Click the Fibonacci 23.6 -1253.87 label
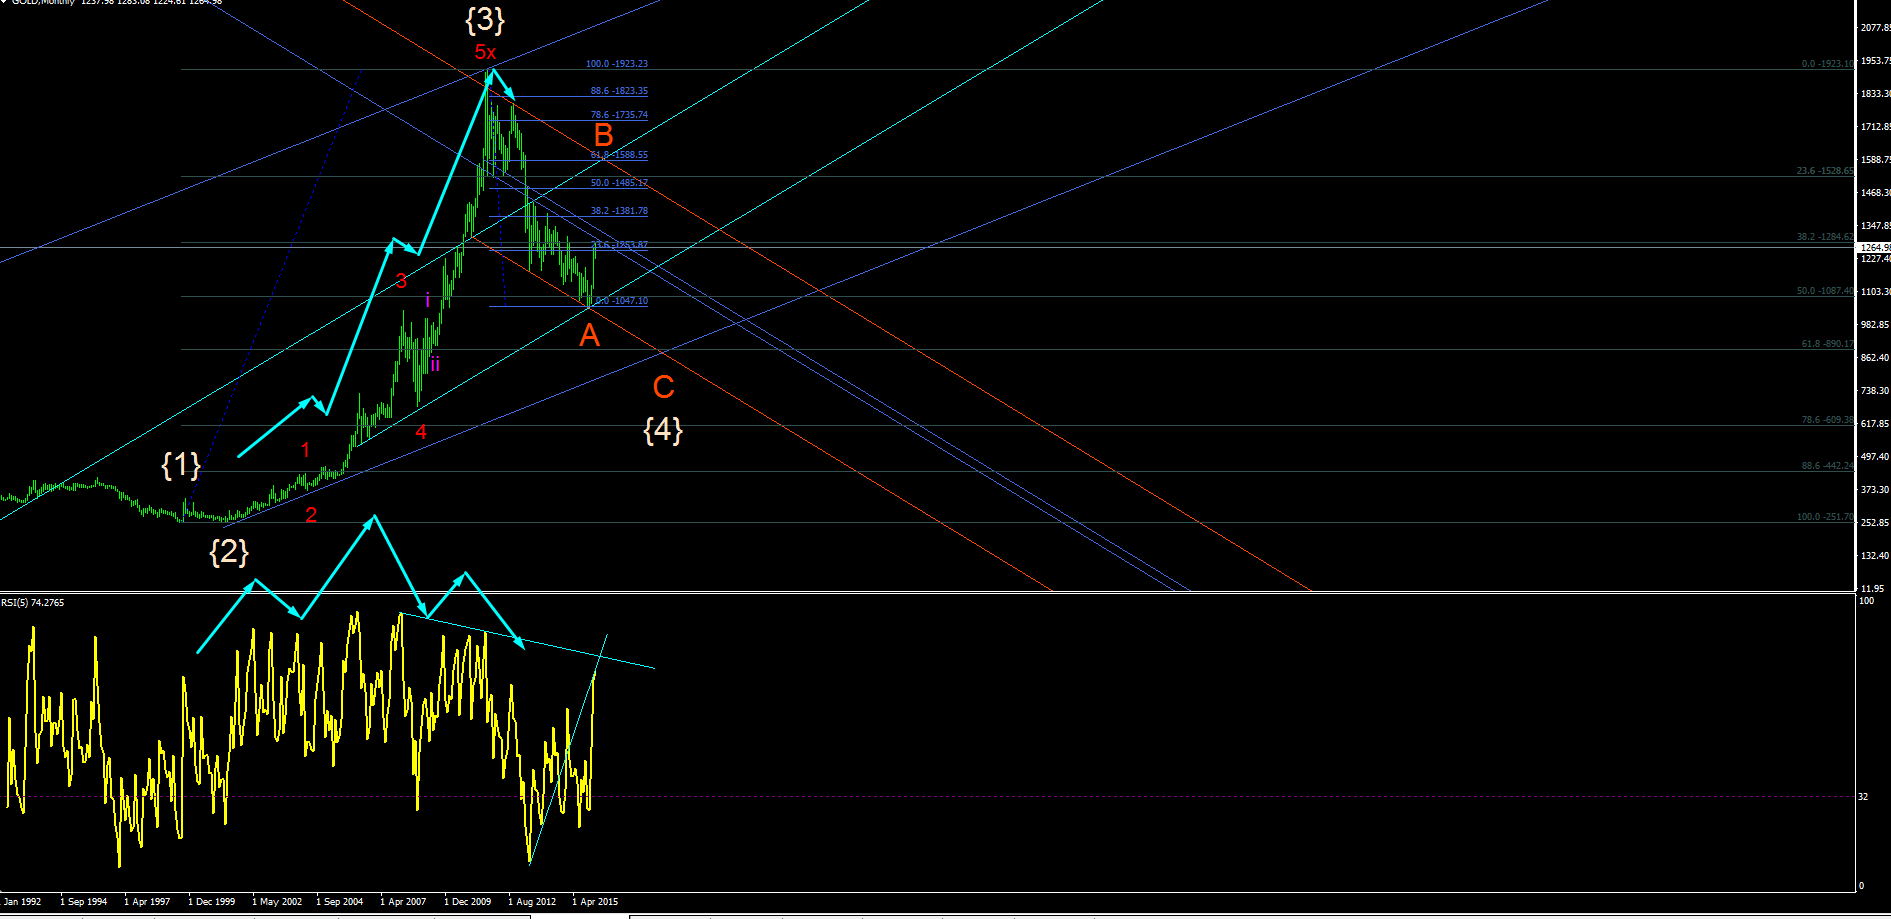This screenshot has width=1891, height=919. pyautogui.click(x=620, y=245)
